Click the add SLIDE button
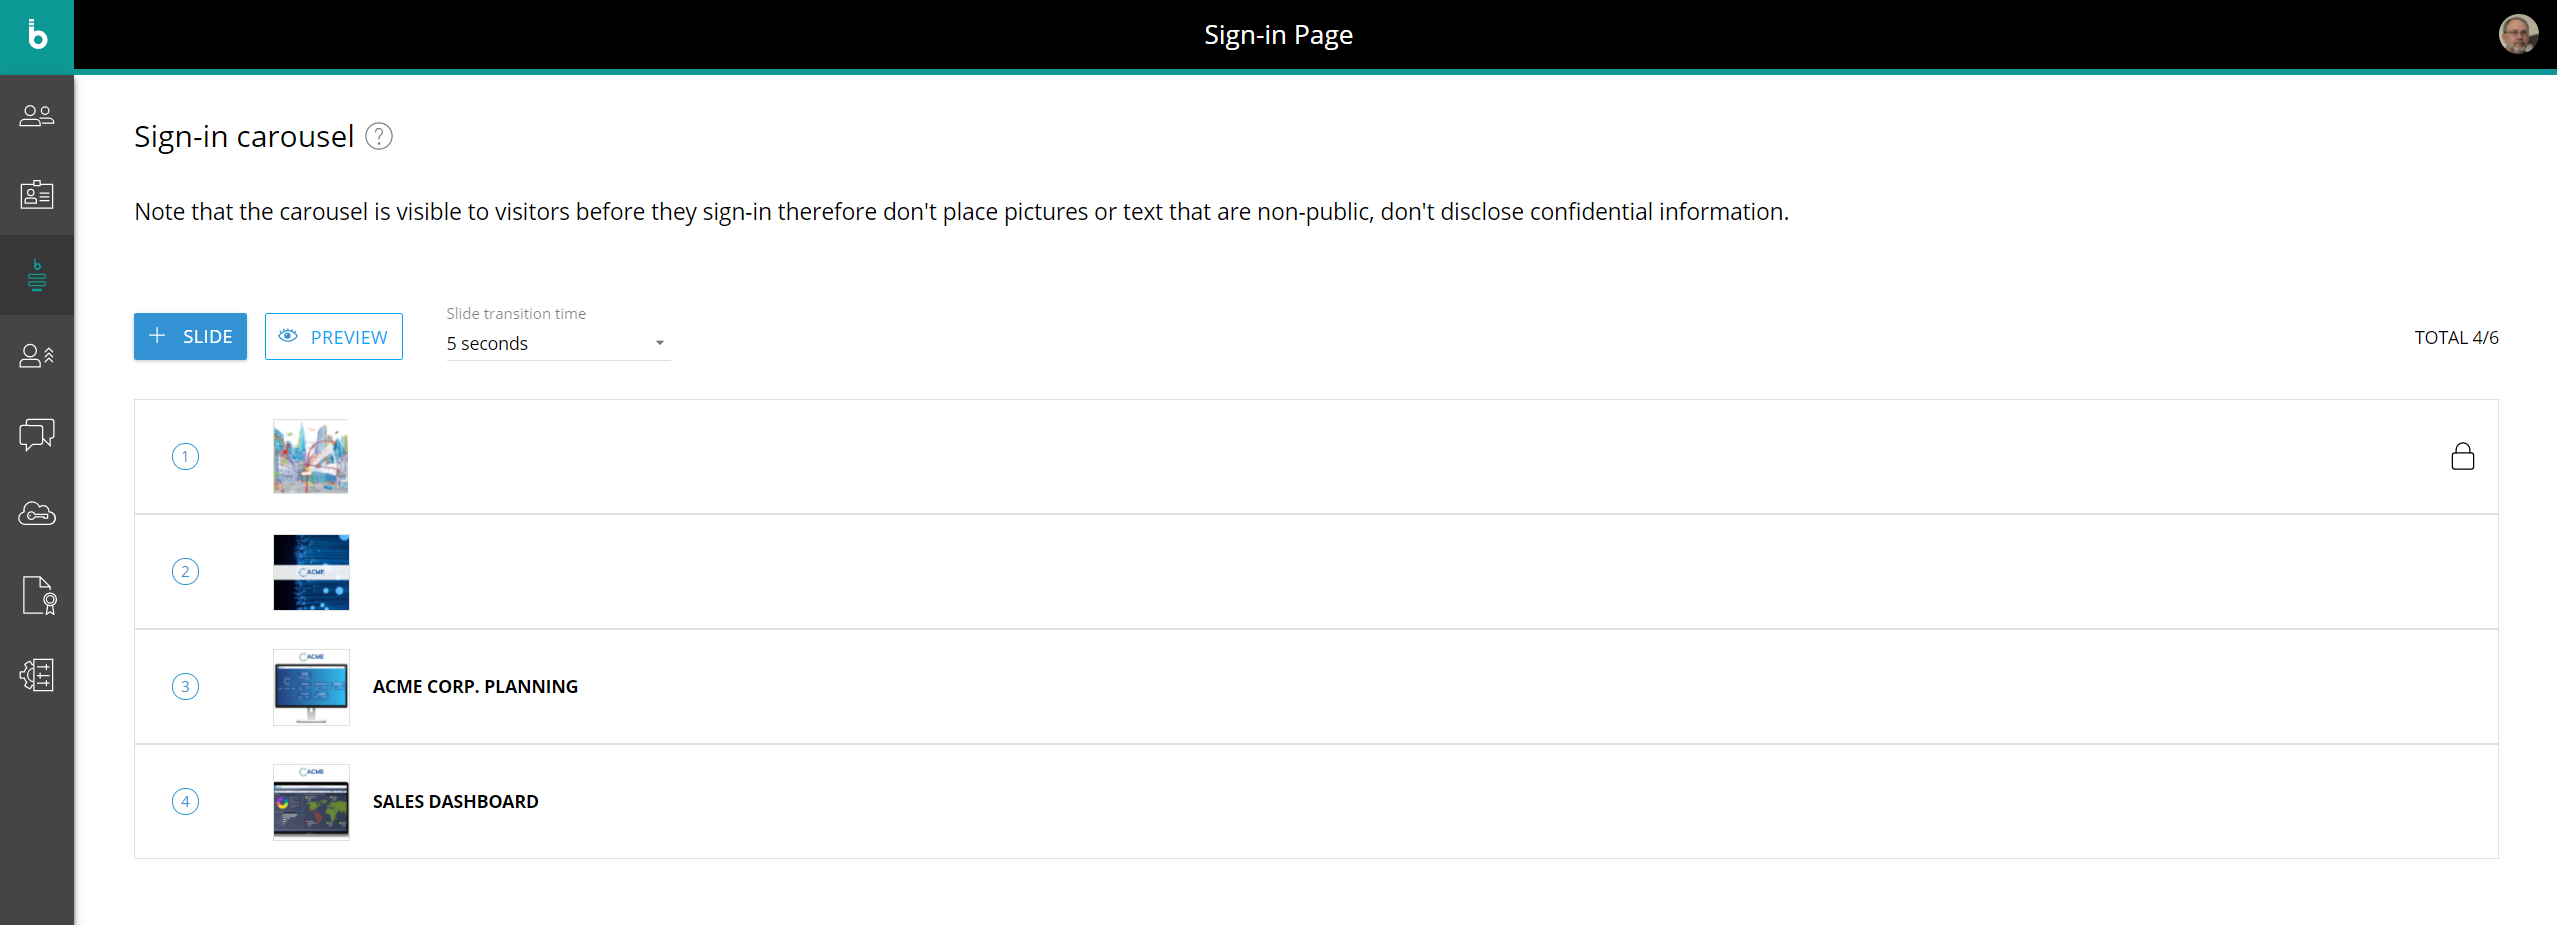The height and width of the screenshot is (925, 2557). 190,337
